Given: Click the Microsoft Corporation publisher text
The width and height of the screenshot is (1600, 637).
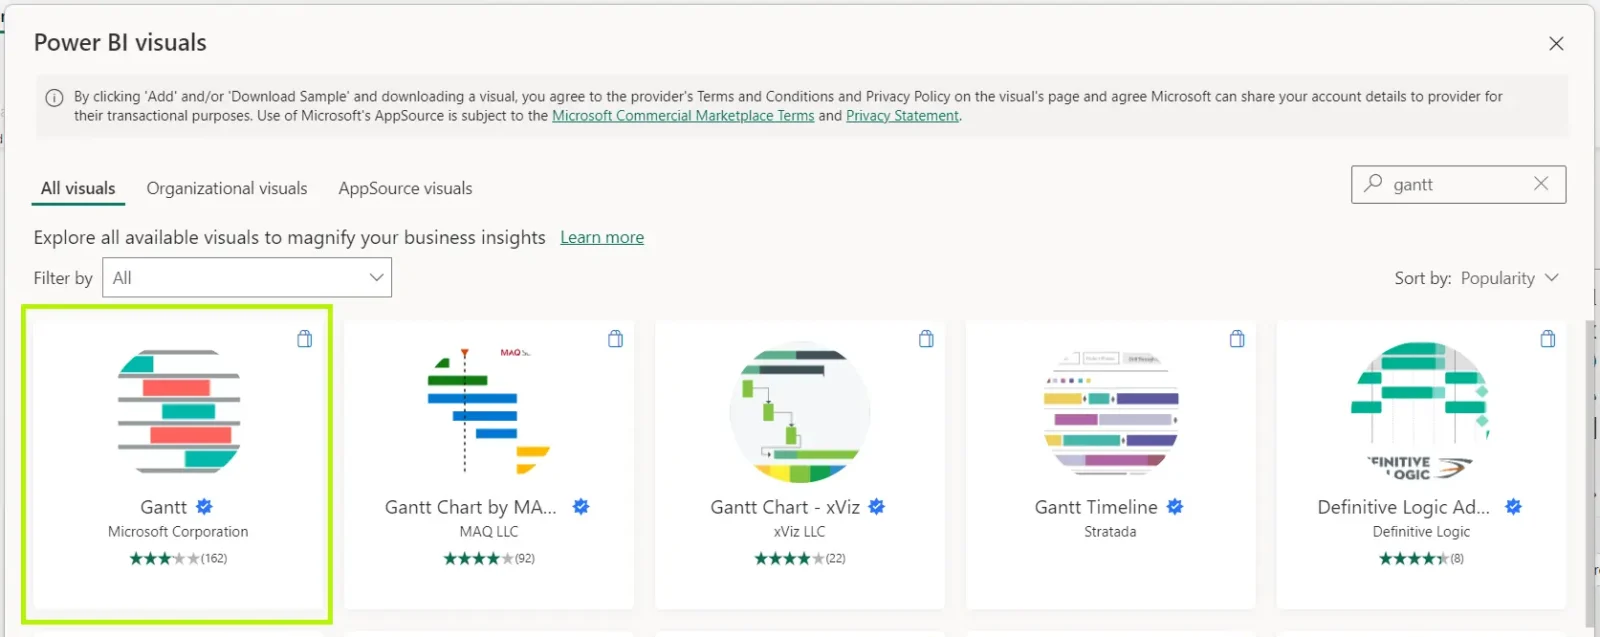Looking at the screenshot, I should tap(178, 532).
